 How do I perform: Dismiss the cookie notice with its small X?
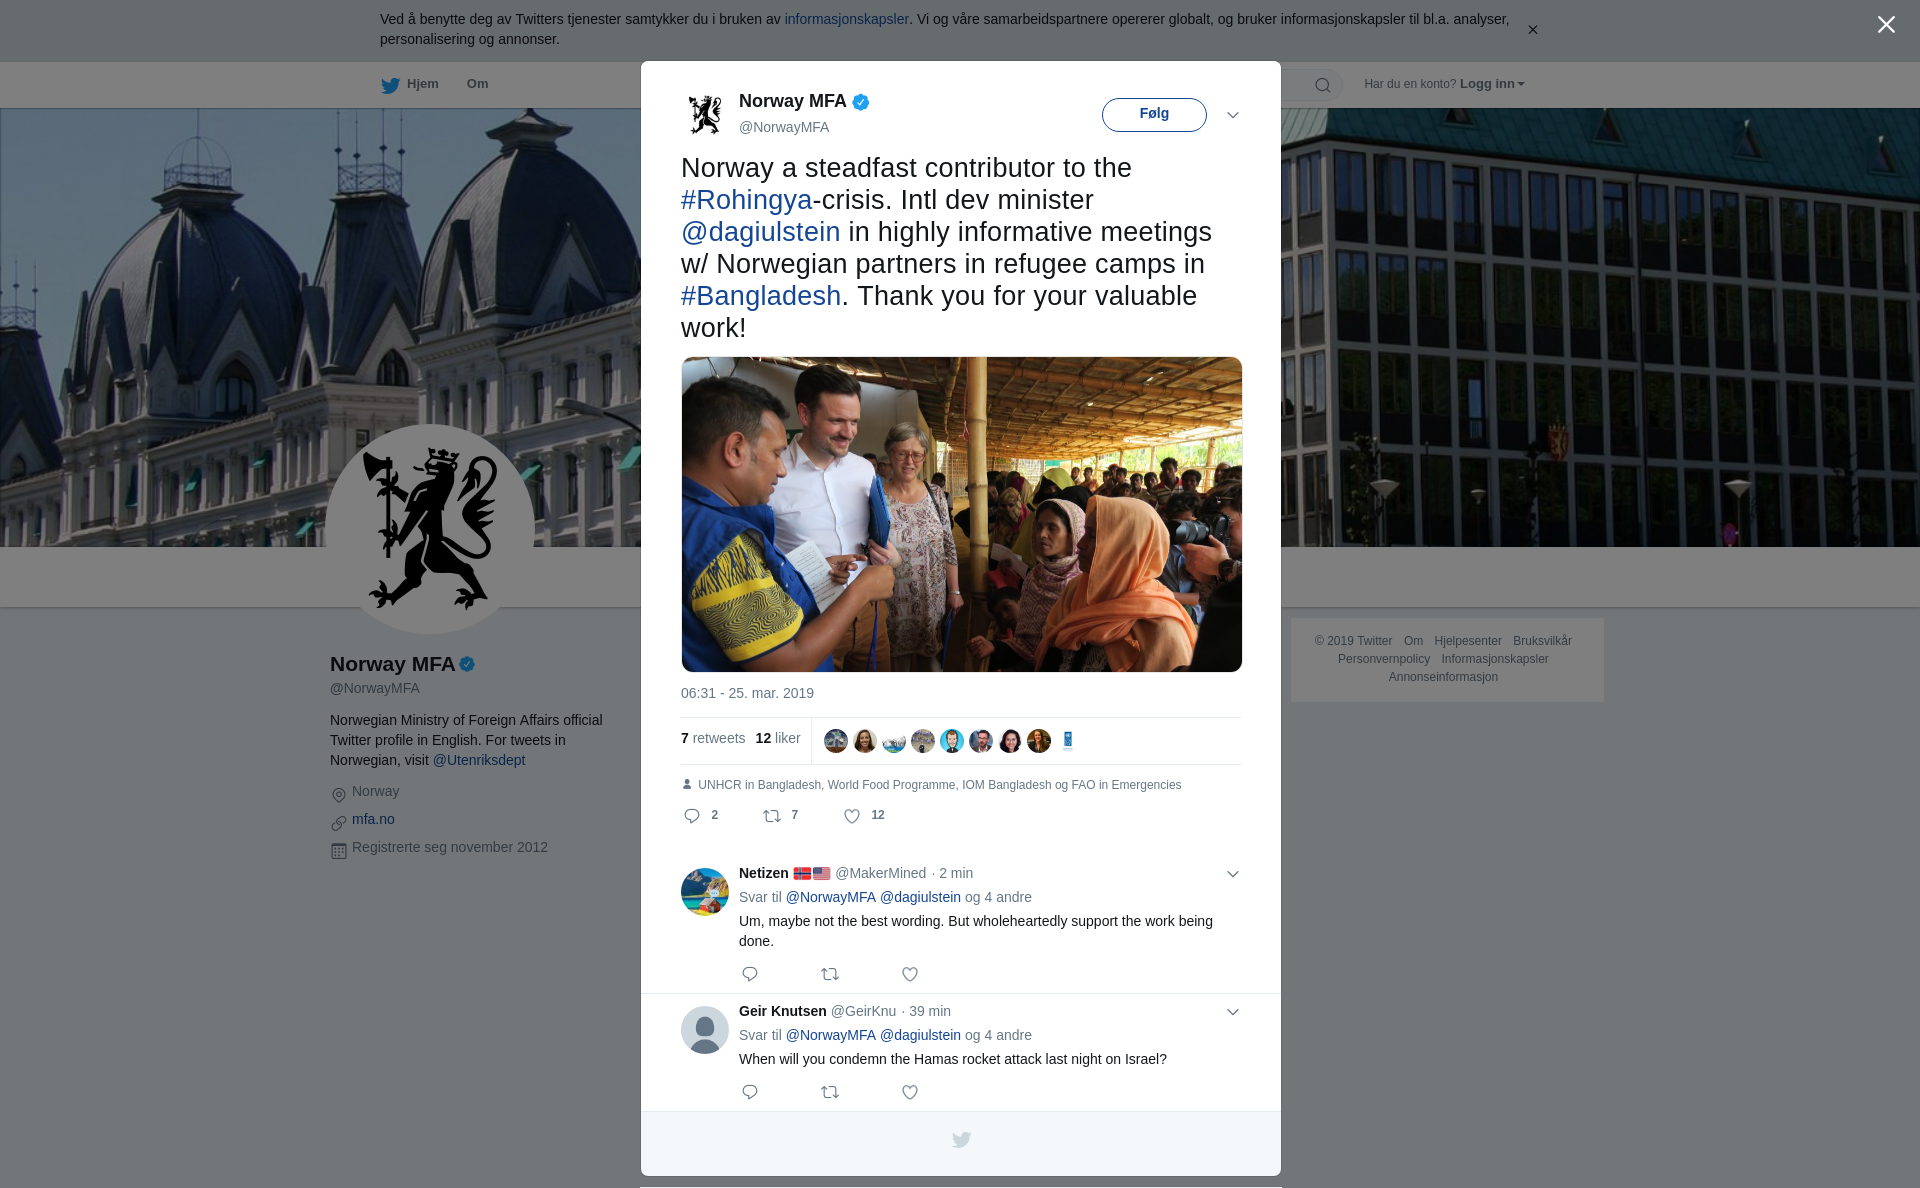point(1533,30)
